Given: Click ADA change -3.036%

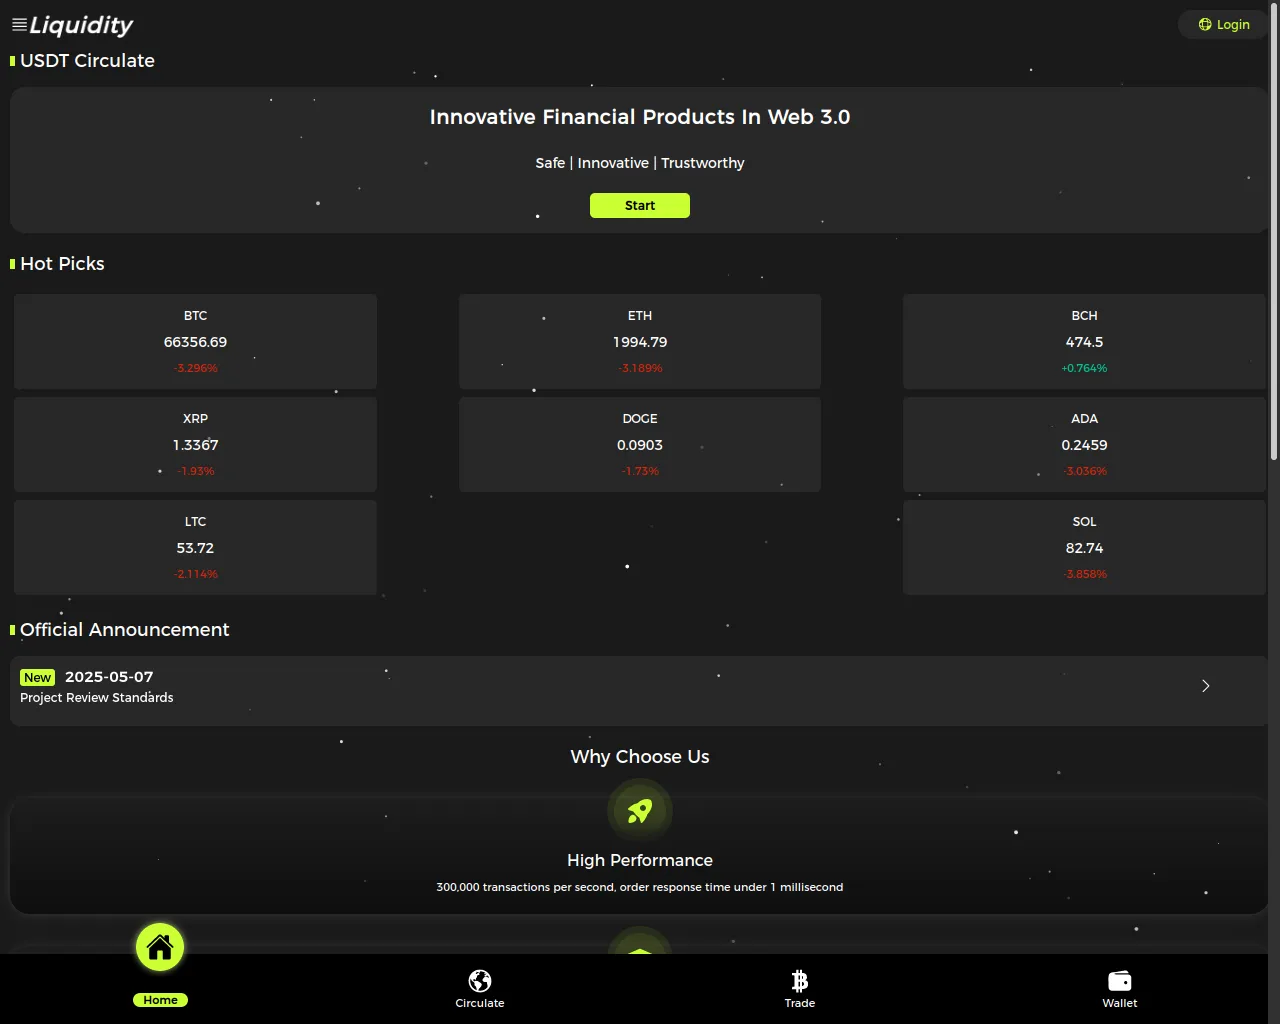Looking at the screenshot, I should click(x=1084, y=471).
